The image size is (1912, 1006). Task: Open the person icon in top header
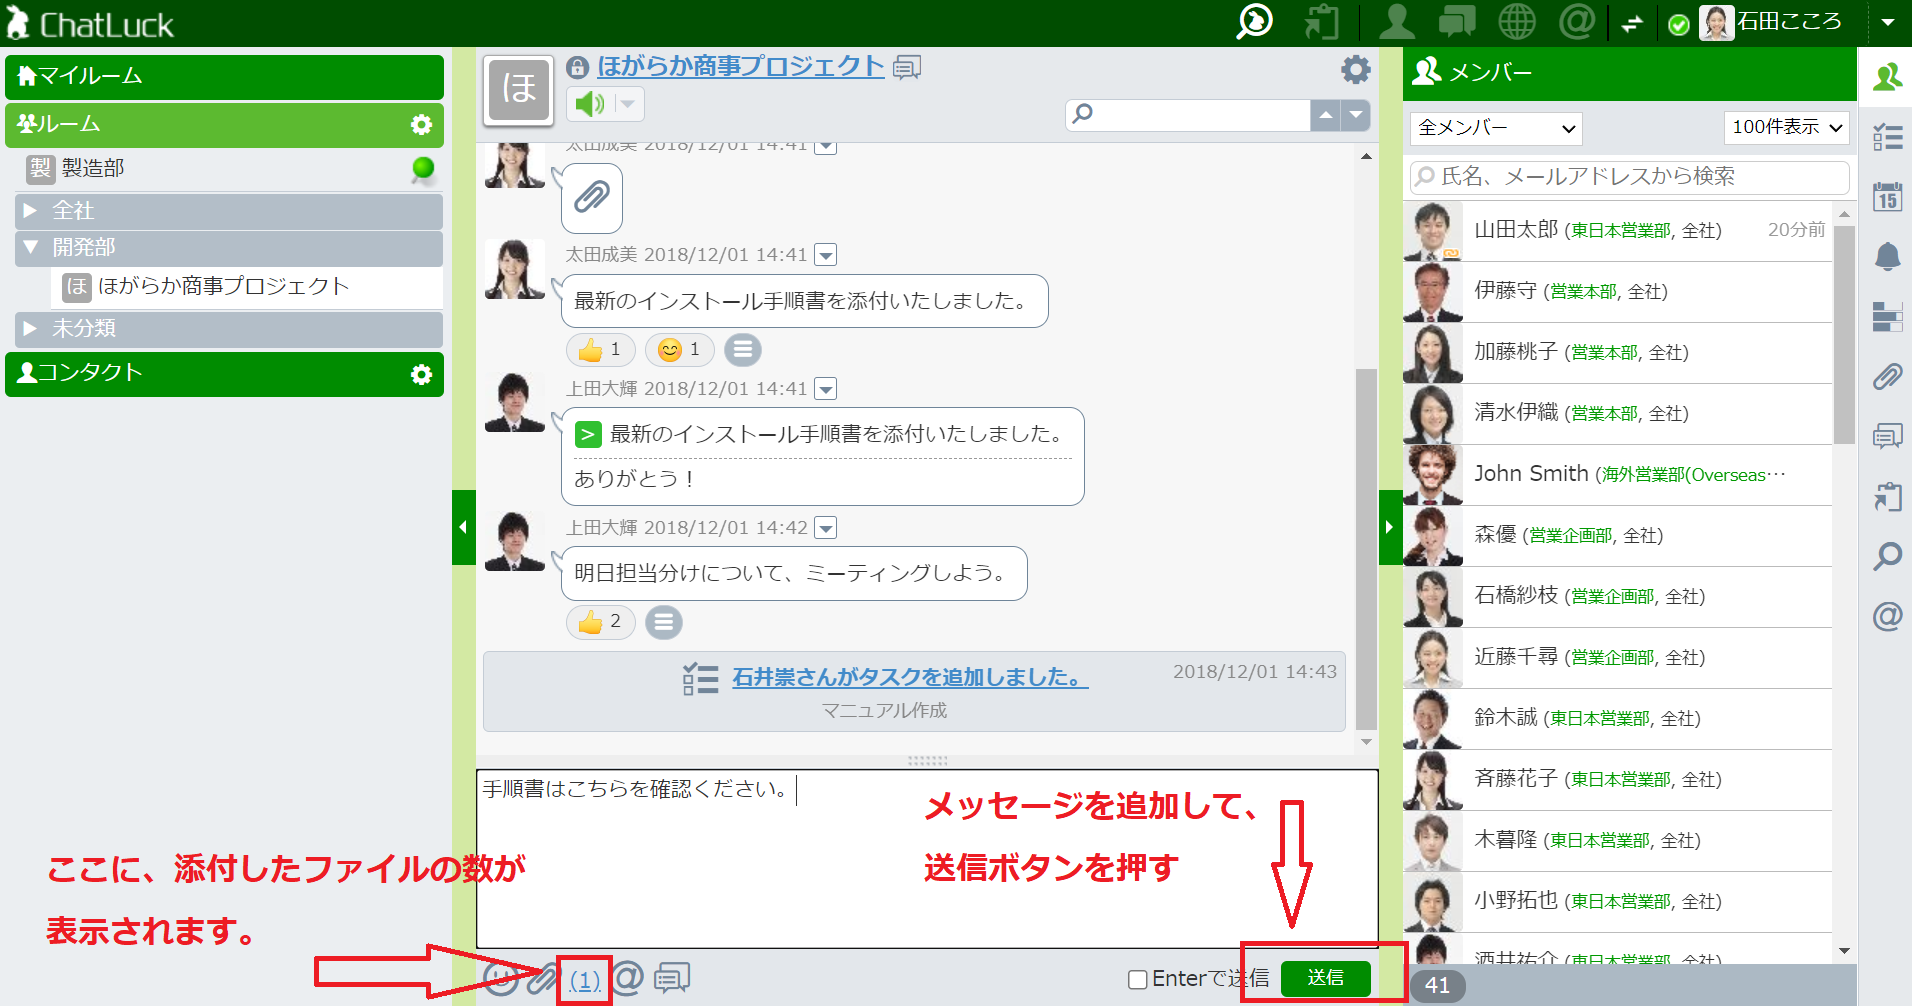[1396, 21]
